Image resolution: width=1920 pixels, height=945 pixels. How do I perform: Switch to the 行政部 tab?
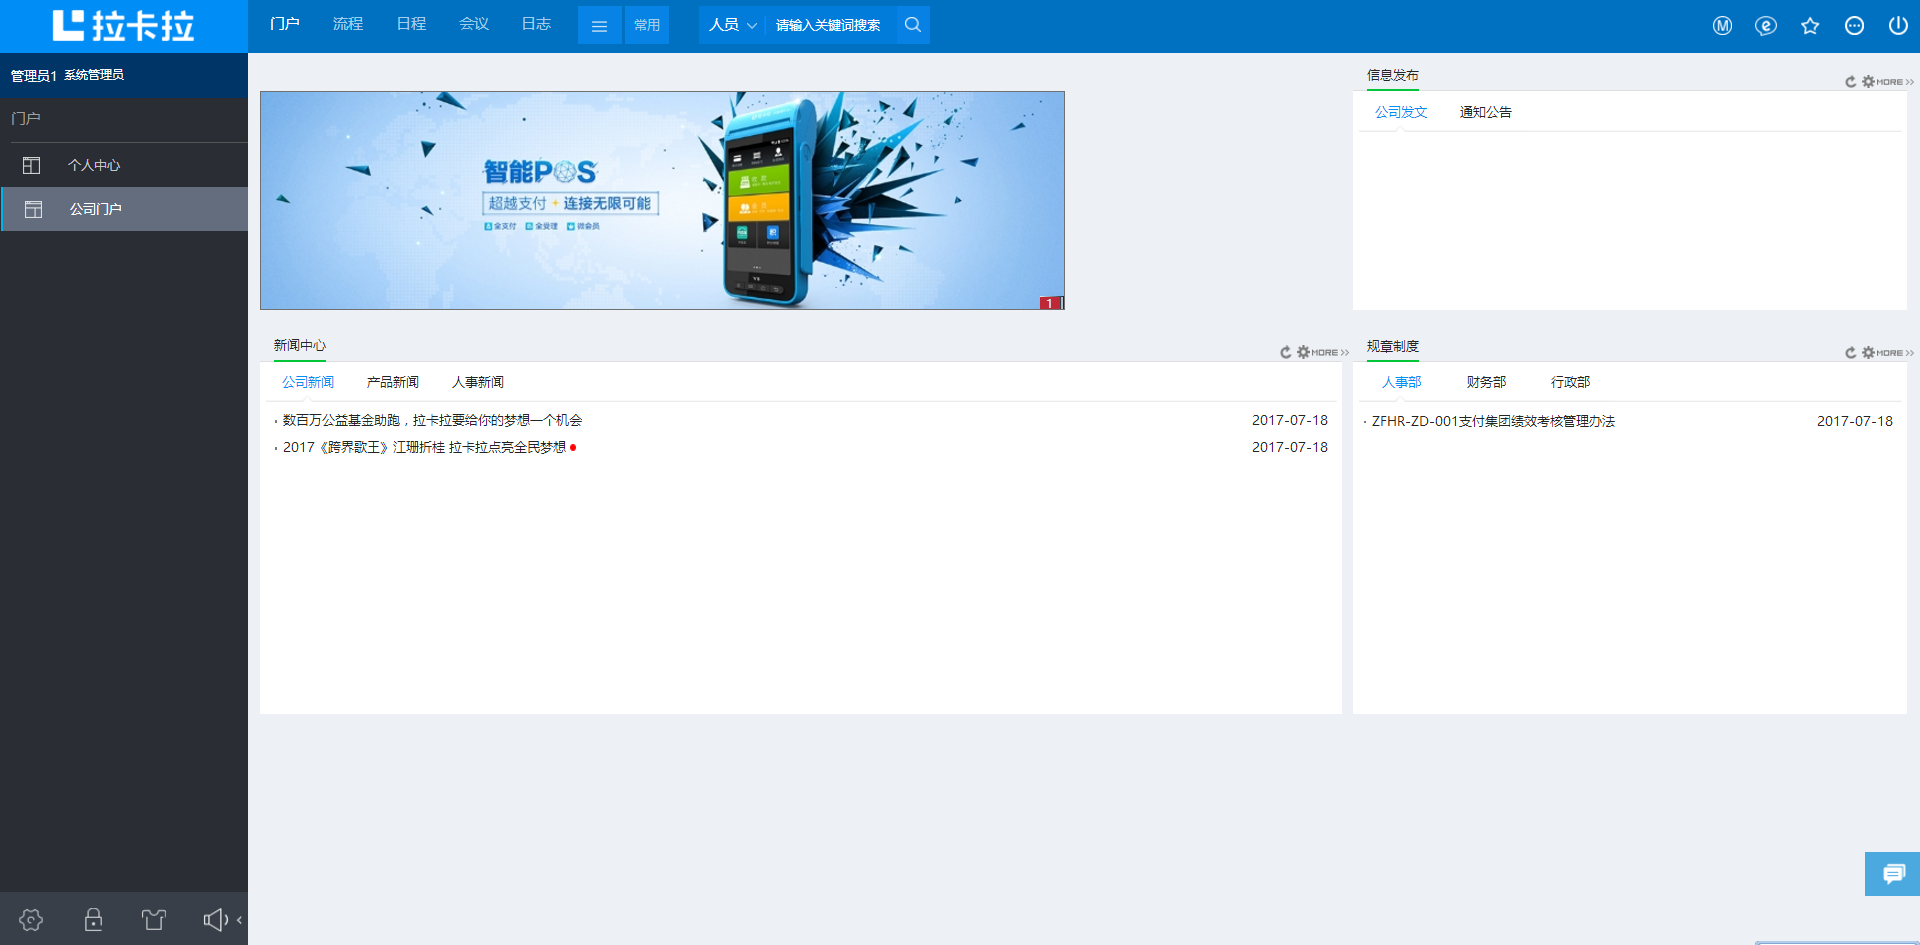[x=1570, y=382]
